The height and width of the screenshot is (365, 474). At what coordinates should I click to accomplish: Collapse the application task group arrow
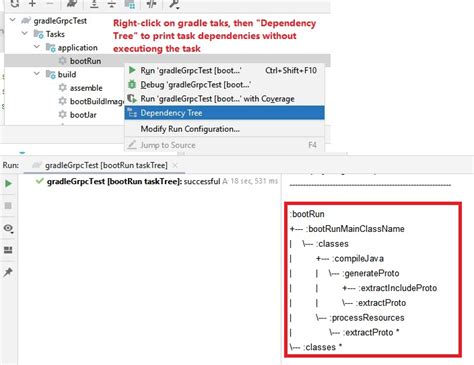(37, 47)
